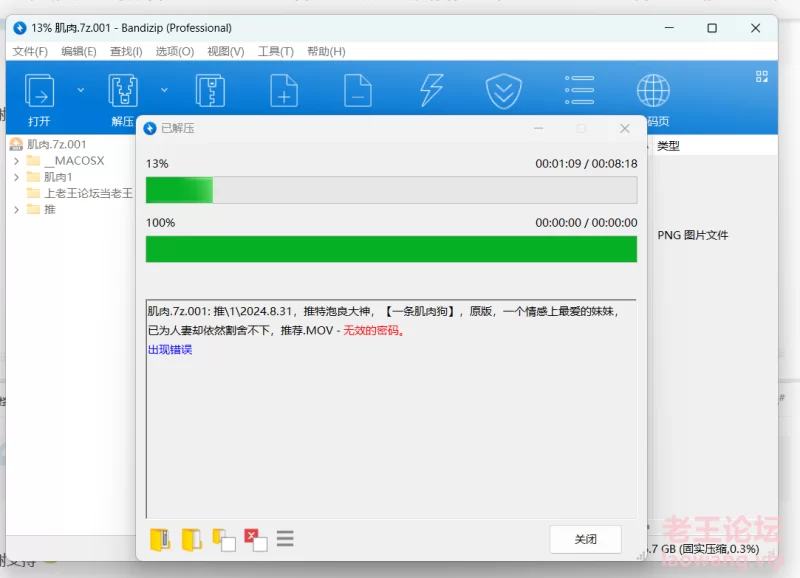Click the Bandizip icon in 已解压 dialog title

click(150, 129)
